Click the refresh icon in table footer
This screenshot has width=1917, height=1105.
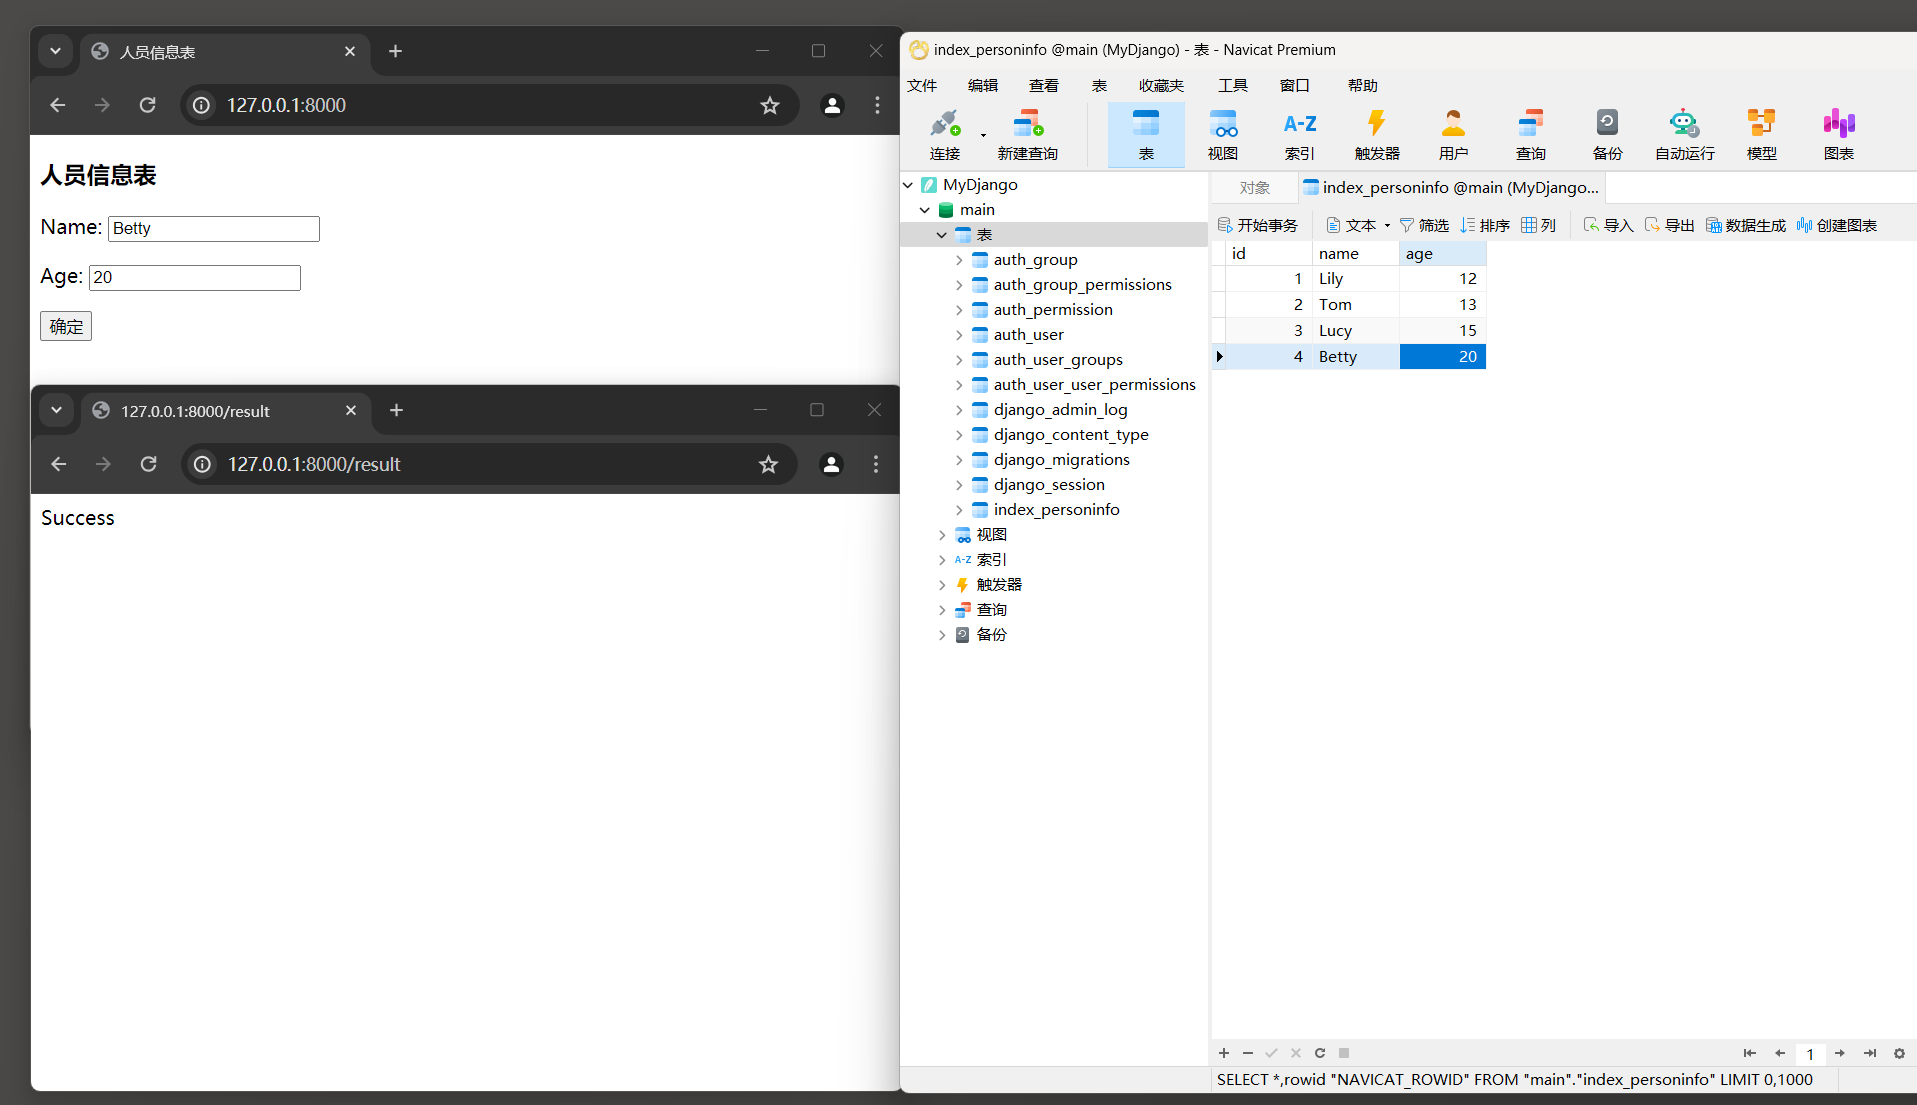(x=1320, y=1053)
